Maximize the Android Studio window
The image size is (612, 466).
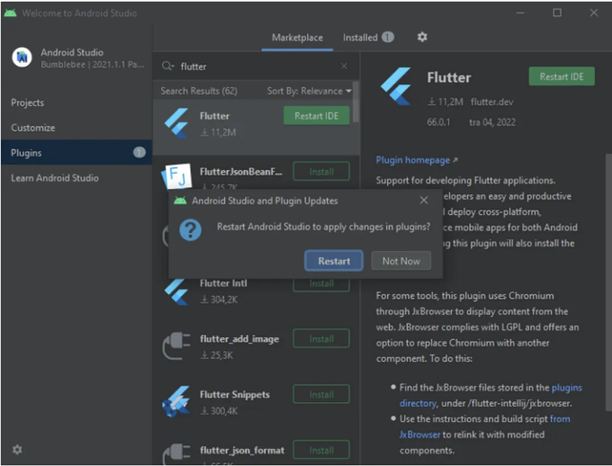click(557, 13)
